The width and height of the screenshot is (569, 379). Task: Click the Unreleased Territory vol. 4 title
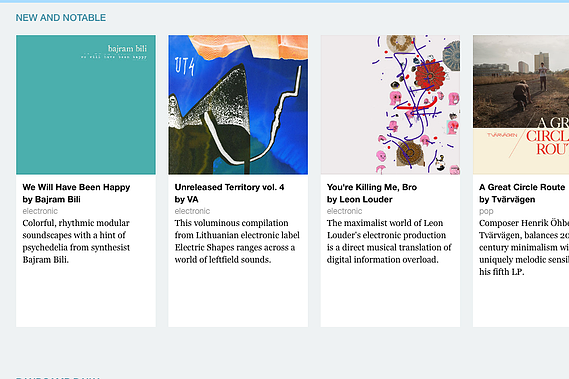229,187
